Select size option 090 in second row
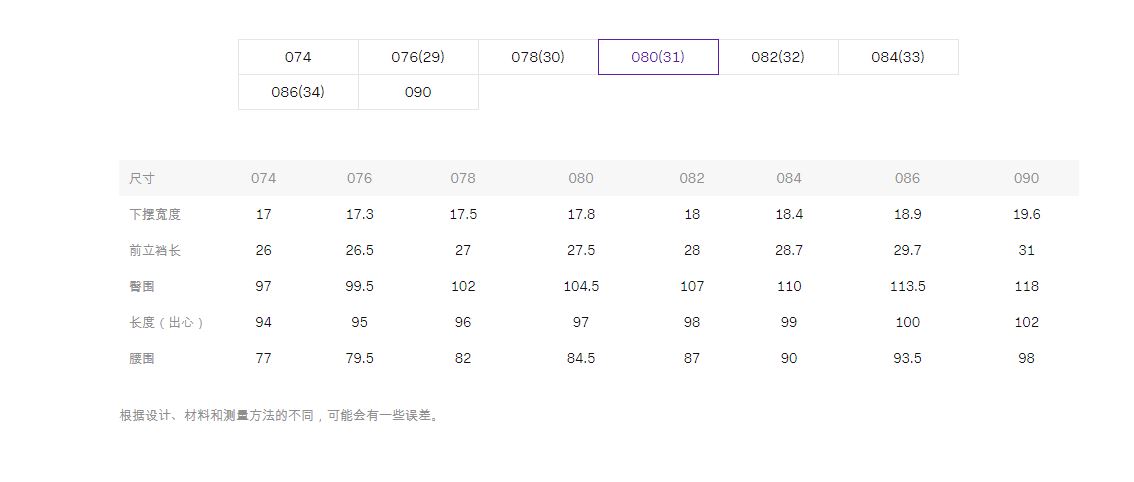Screen dimensions: 1134x482 (418, 92)
